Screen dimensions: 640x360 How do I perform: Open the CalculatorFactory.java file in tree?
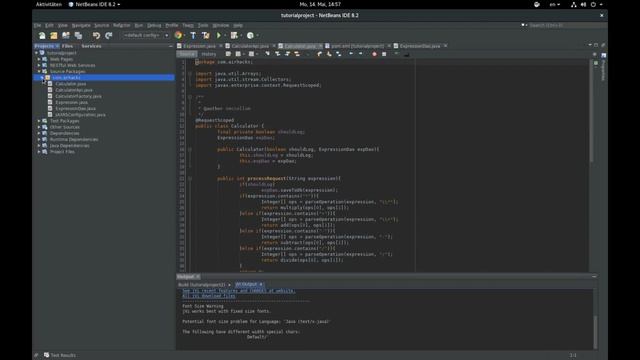click(78, 96)
